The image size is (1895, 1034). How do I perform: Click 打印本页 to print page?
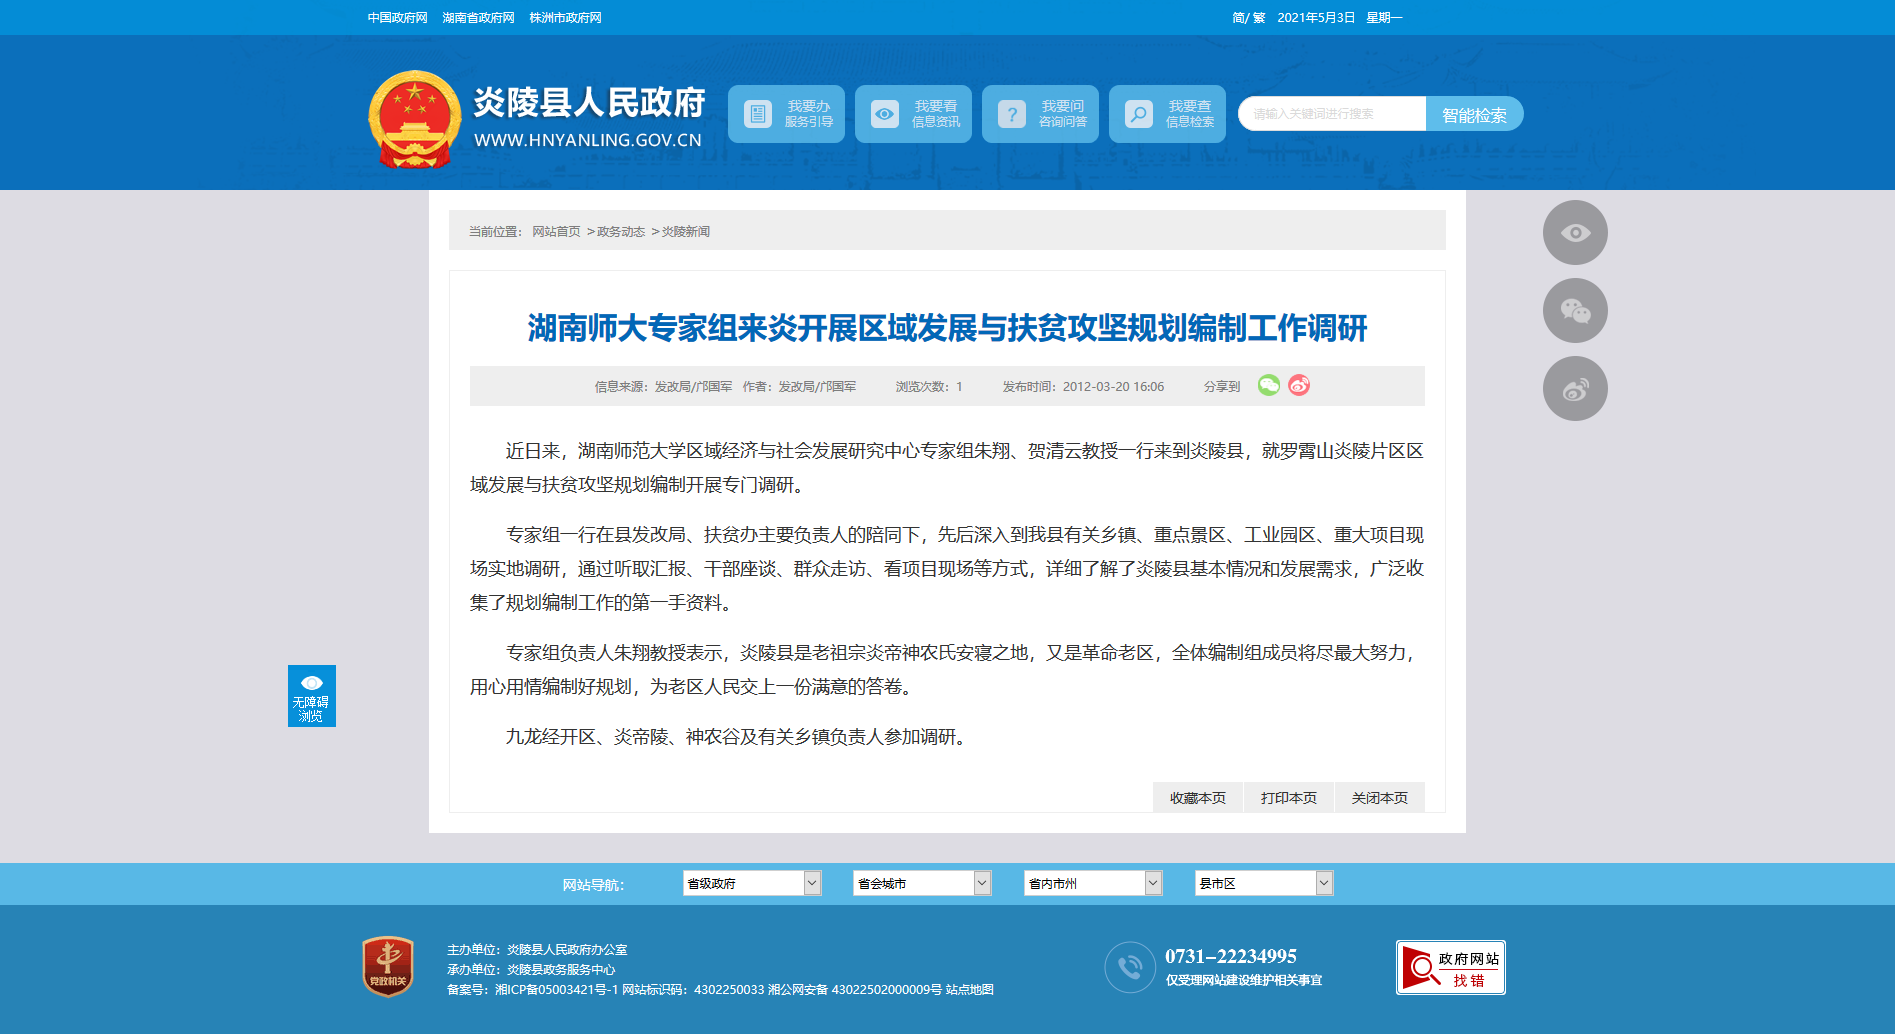pyautogui.click(x=1288, y=798)
